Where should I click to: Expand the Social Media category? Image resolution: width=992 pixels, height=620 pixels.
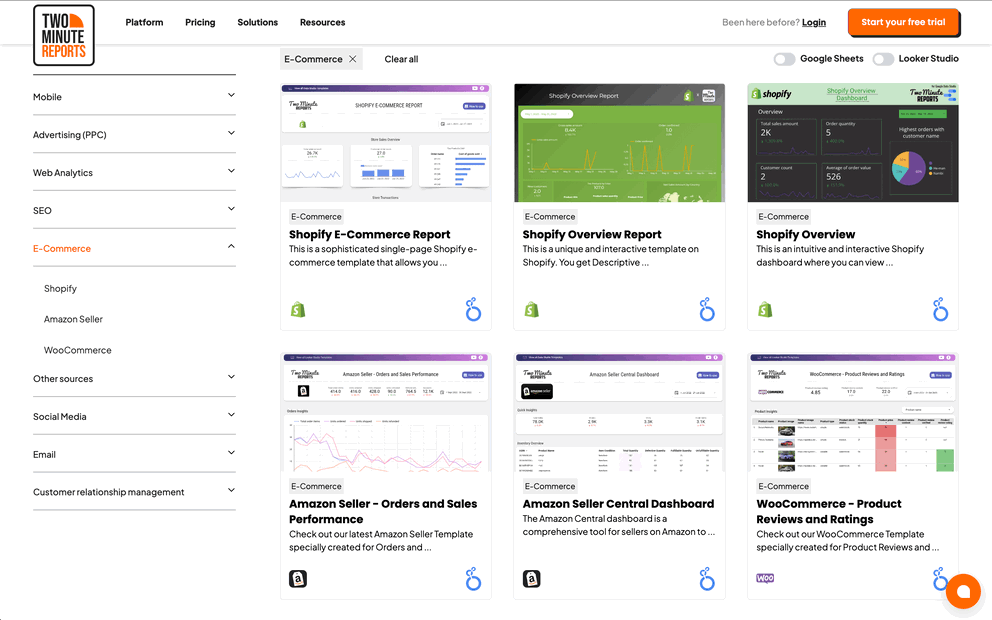coord(134,416)
